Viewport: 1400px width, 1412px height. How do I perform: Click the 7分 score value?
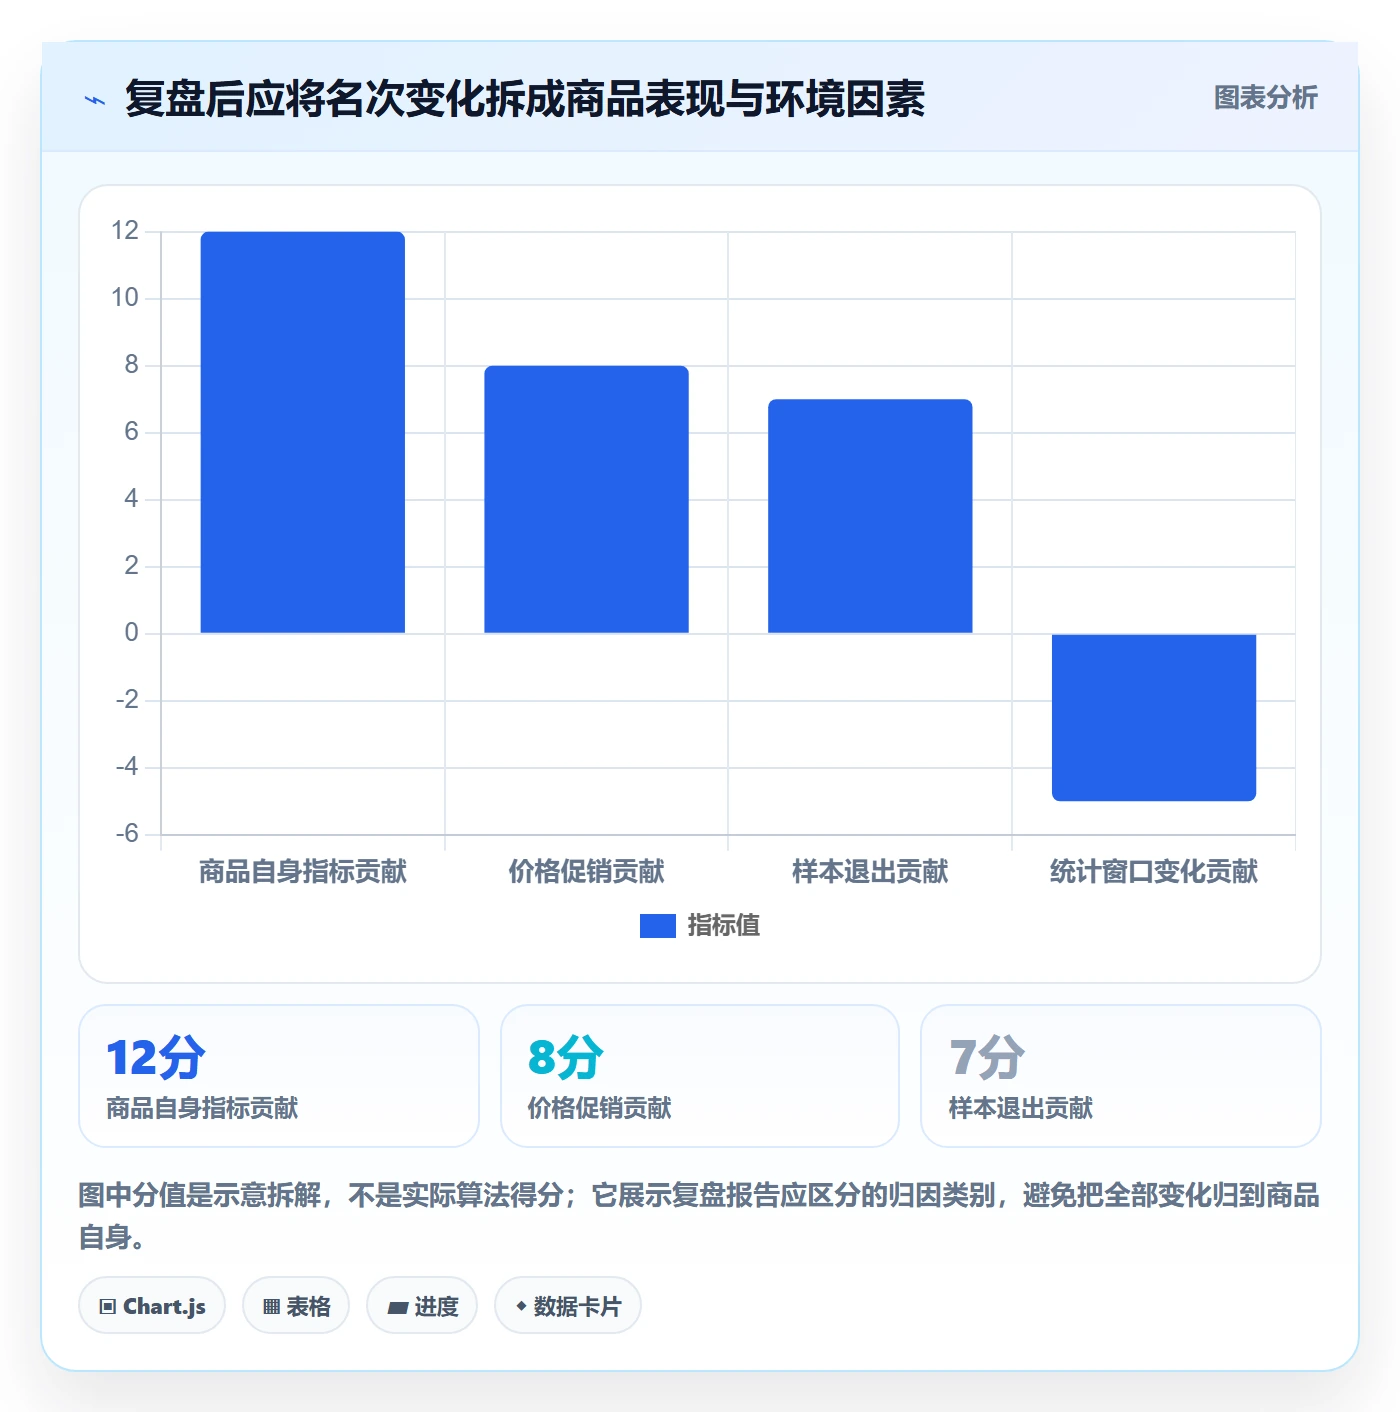click(x=987, y=1058)
